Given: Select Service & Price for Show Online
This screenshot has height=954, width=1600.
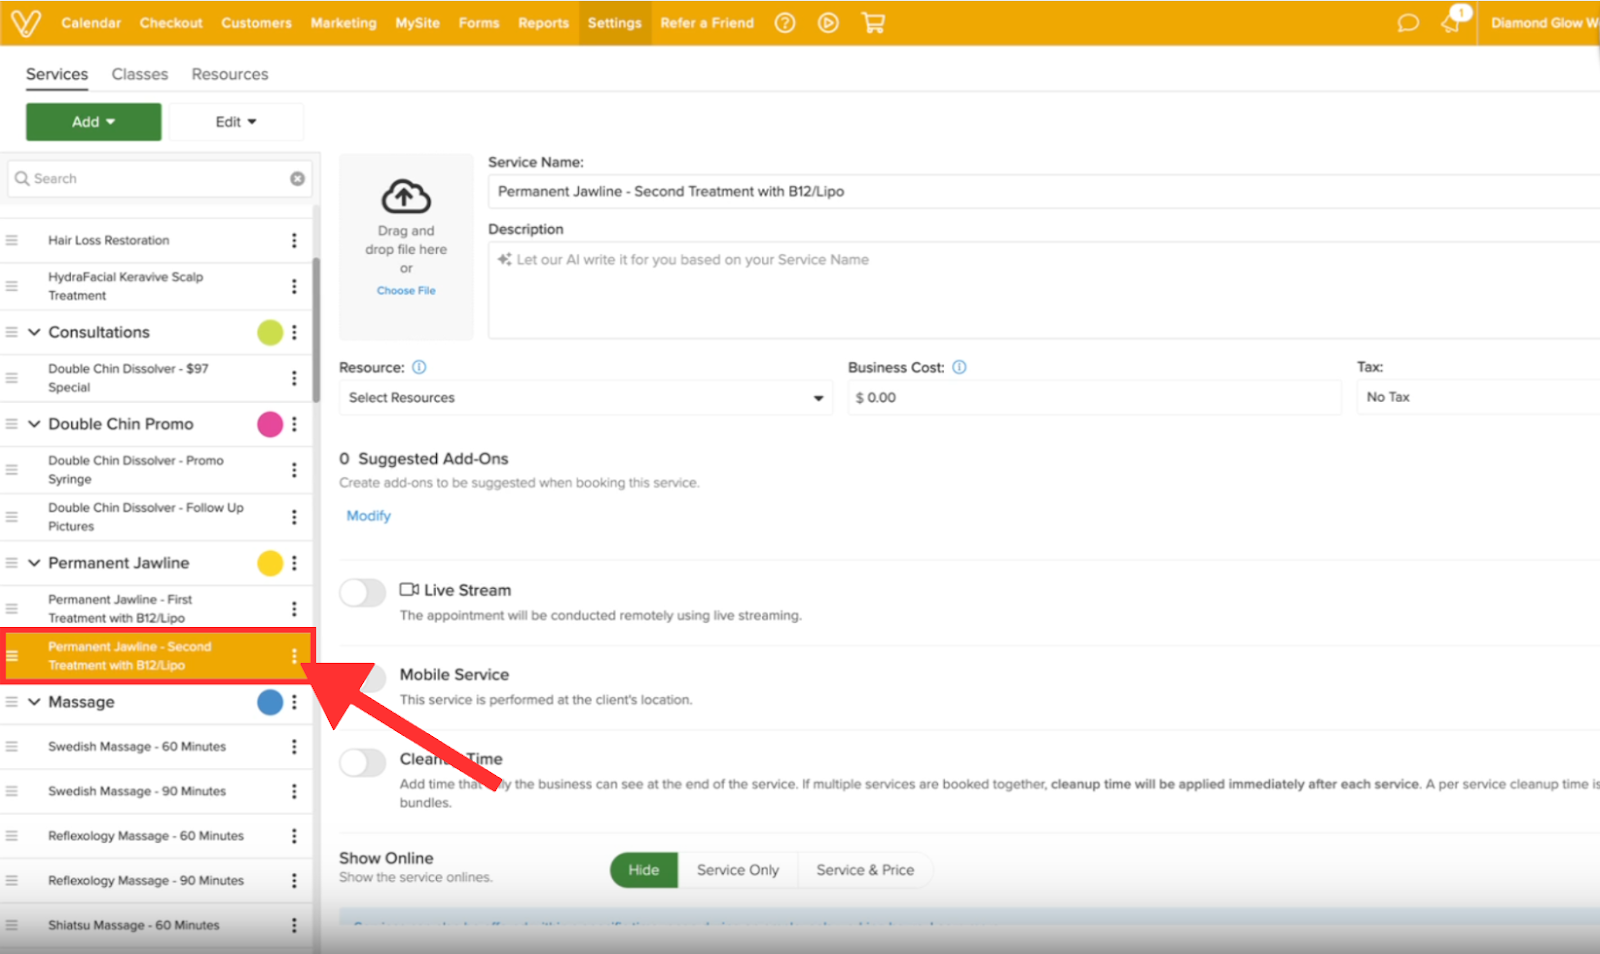Looking at the screenshot, I should click(865, 870).
